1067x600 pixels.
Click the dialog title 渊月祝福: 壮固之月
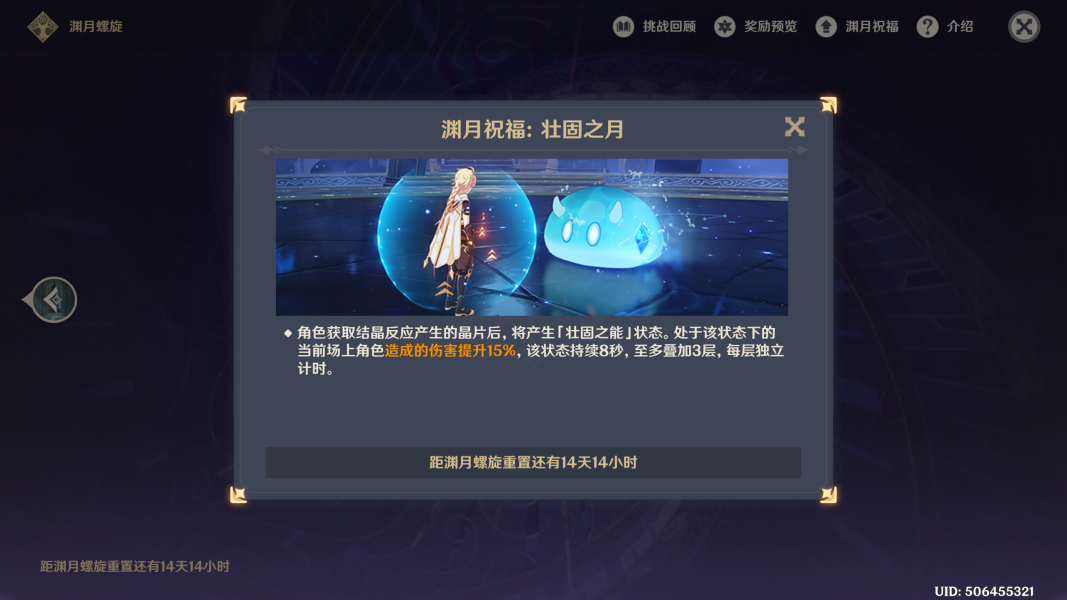(532, 129)
